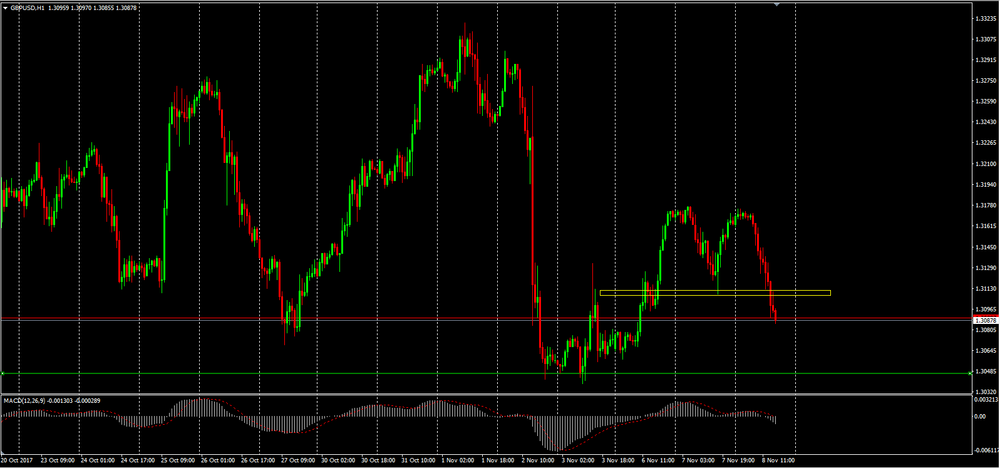Viewport: 1000px width, 468px height.
Task: Click the 20 Oct 2017 time label
Action: 17,459
